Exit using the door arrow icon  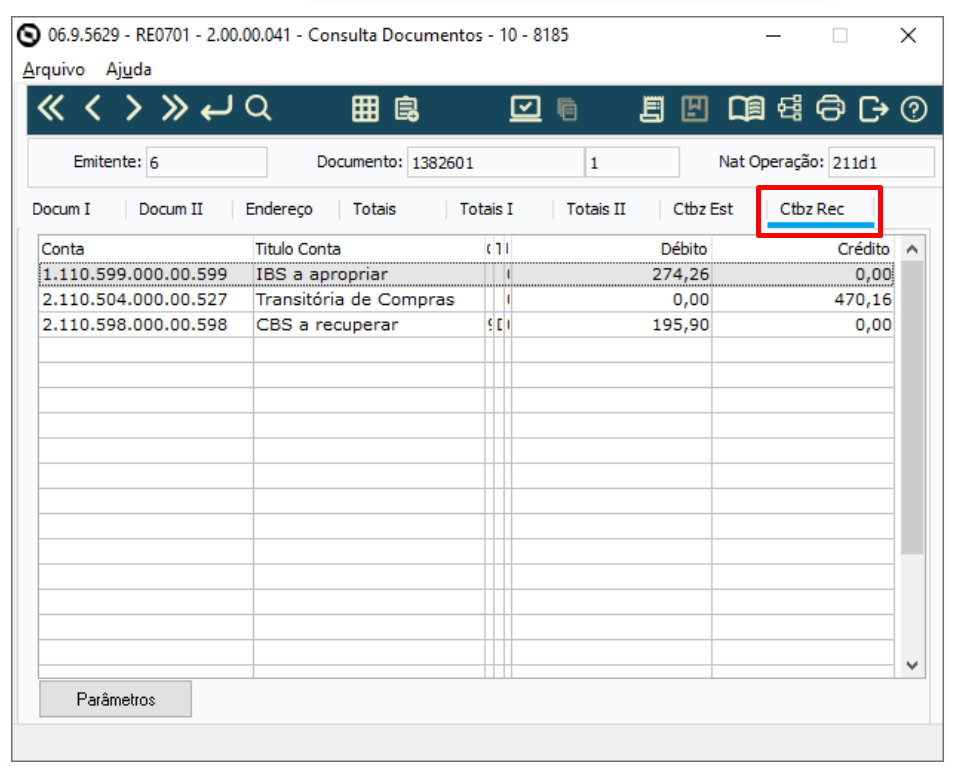pos(873,109)
